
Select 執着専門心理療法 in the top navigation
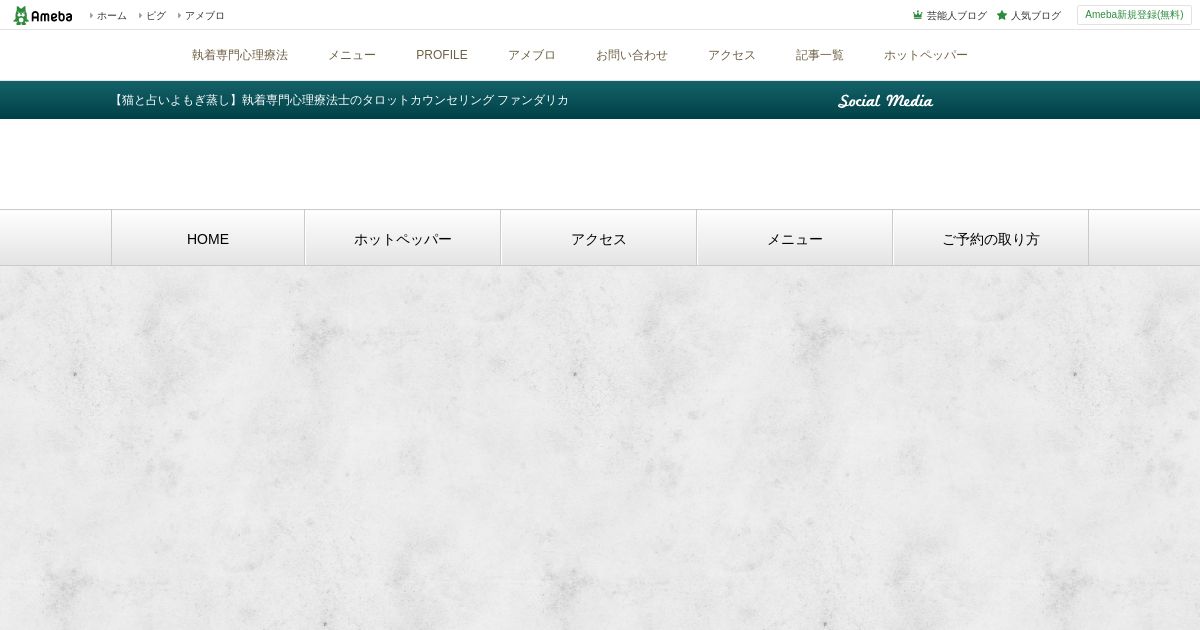pyautogui.click(x=240, y=55)
